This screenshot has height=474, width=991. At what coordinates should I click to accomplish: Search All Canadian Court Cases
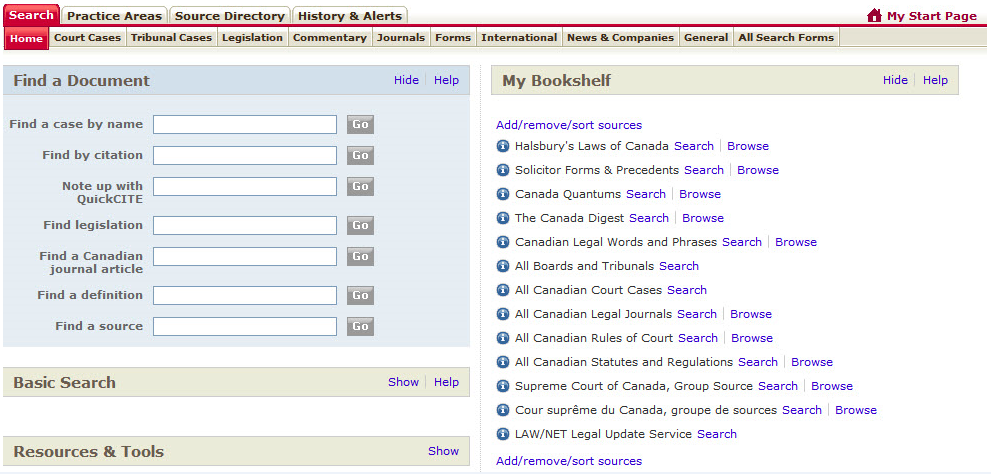pos(687,290)
